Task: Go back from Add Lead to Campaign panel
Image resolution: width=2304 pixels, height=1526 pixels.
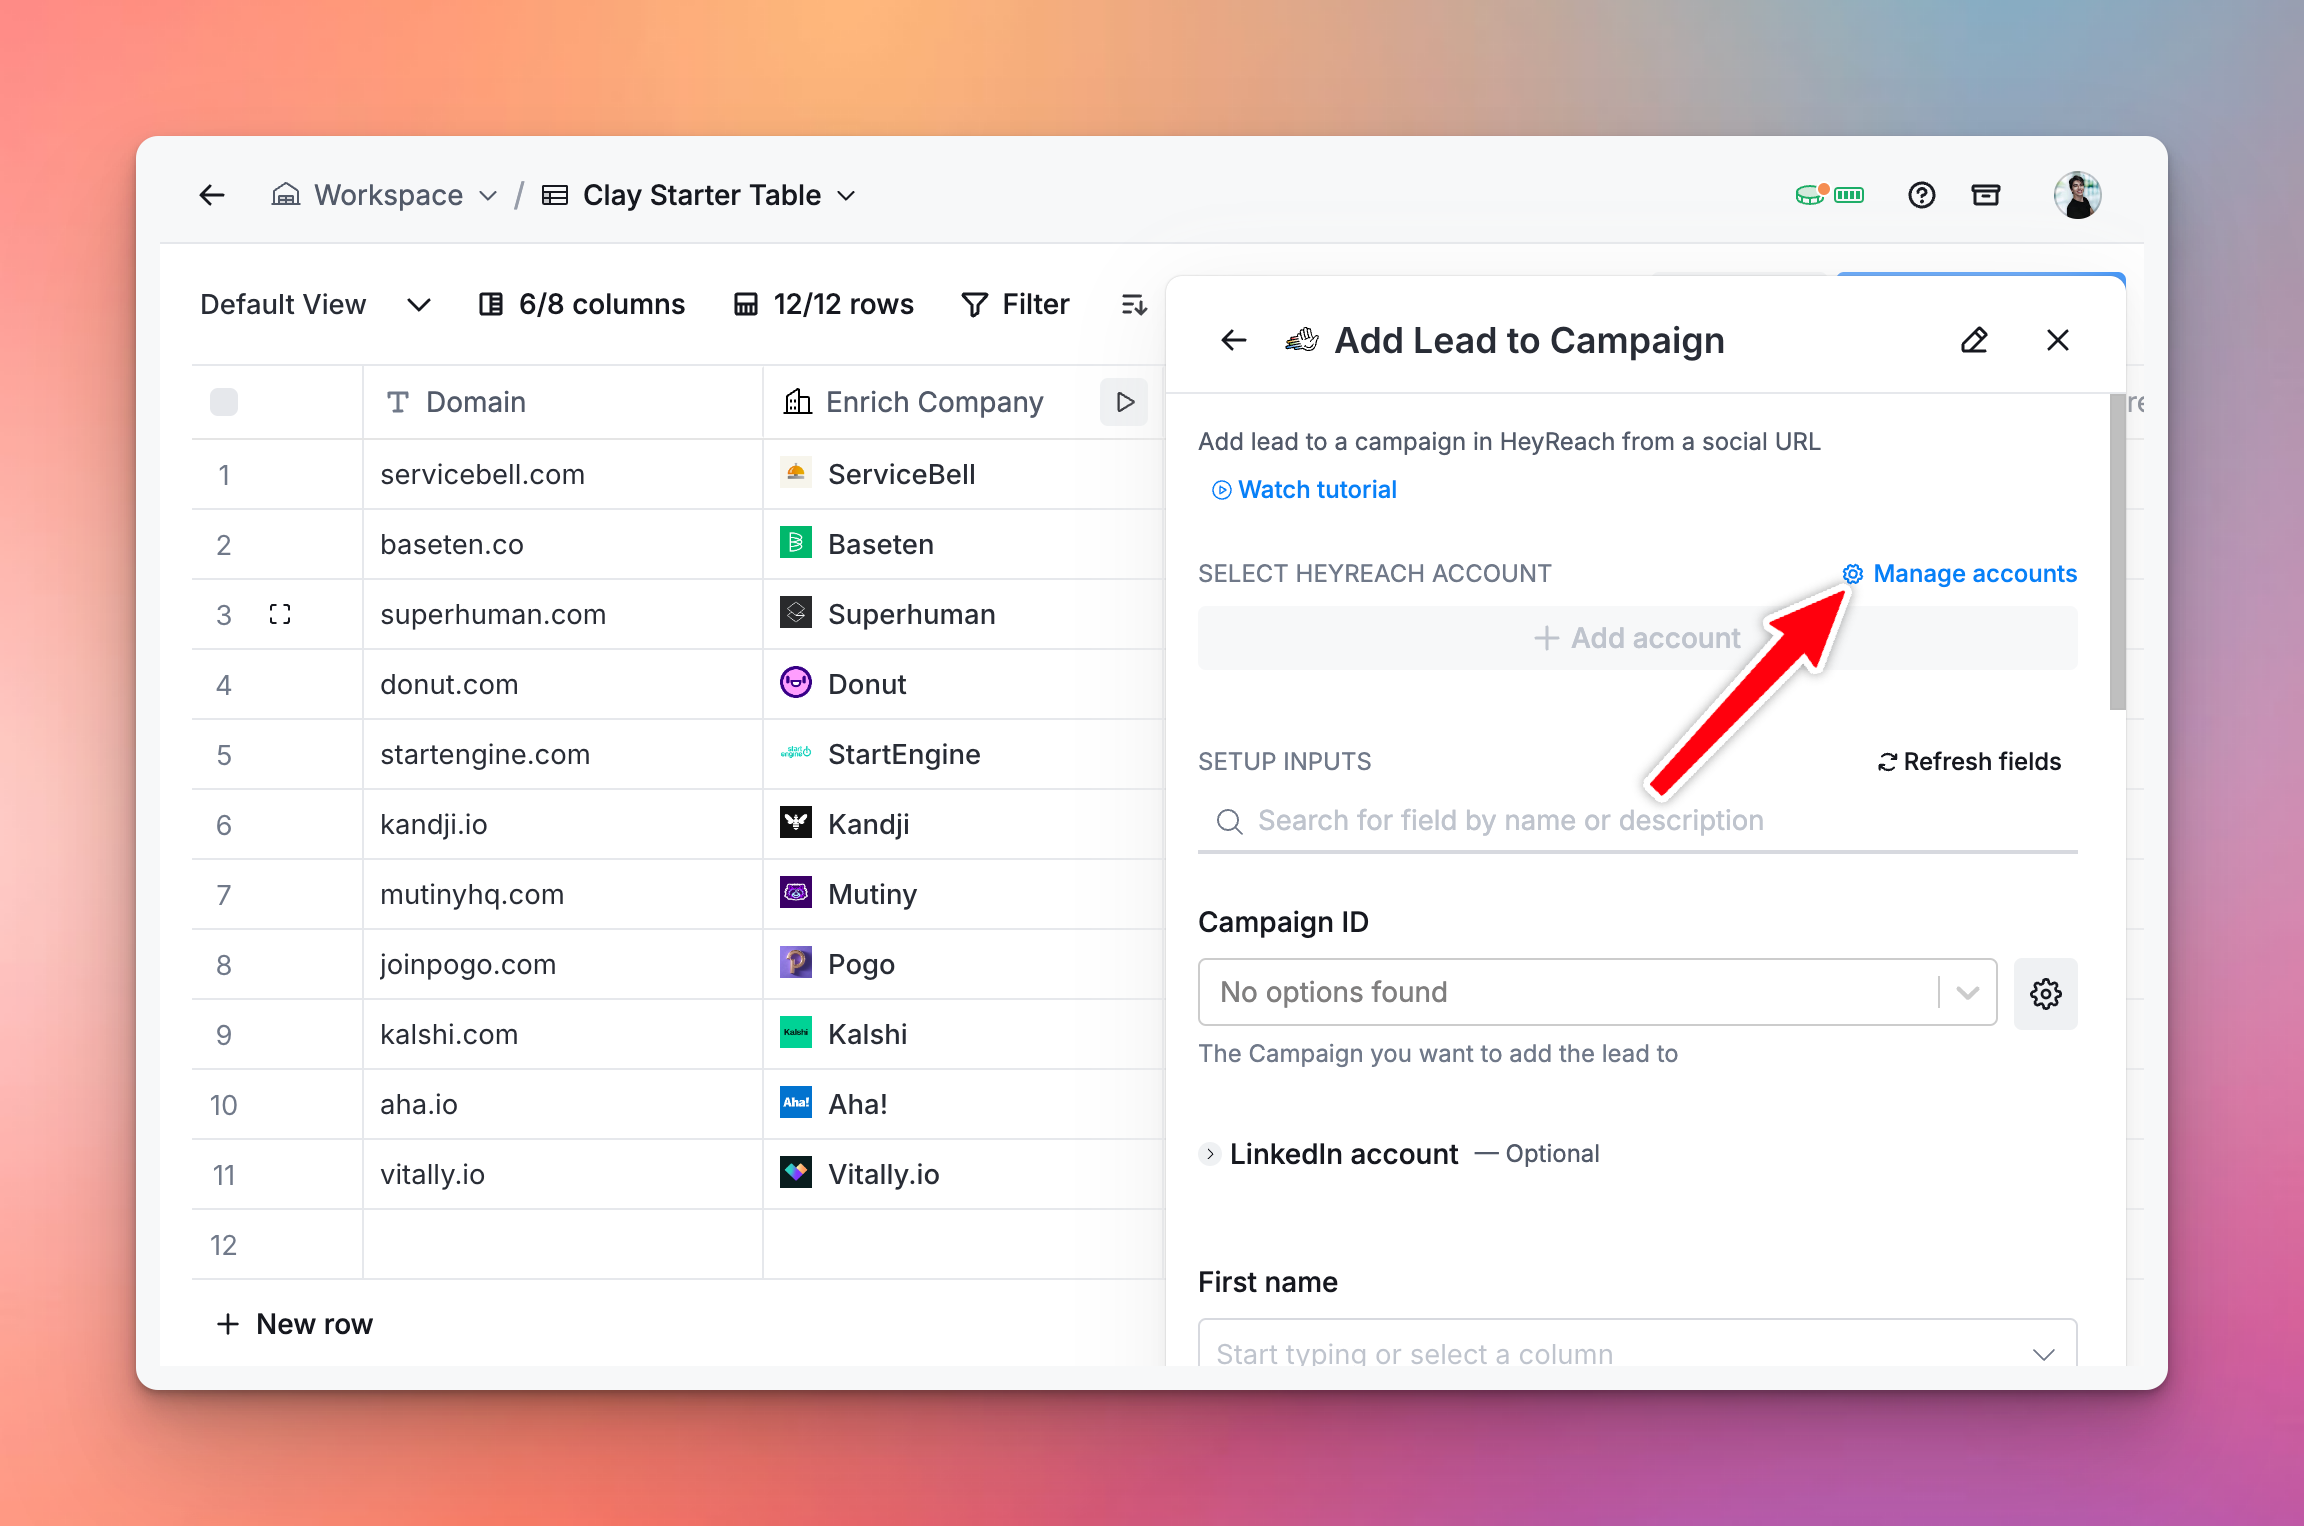Action: 1234,341
